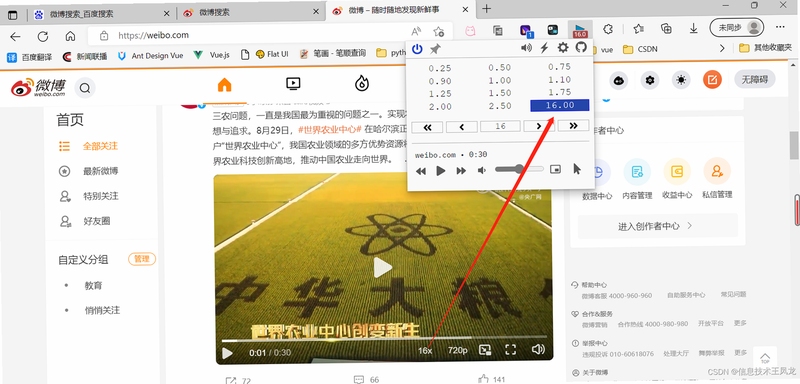This screenshot has width=800, height=384.
Task: Toggle picture-in-picture on the video player
Action: 485,350
